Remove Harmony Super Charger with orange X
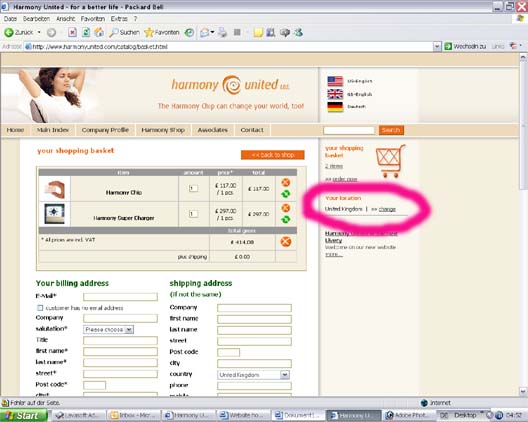Viewport: 528px width, 422px height. click(286, 208)
